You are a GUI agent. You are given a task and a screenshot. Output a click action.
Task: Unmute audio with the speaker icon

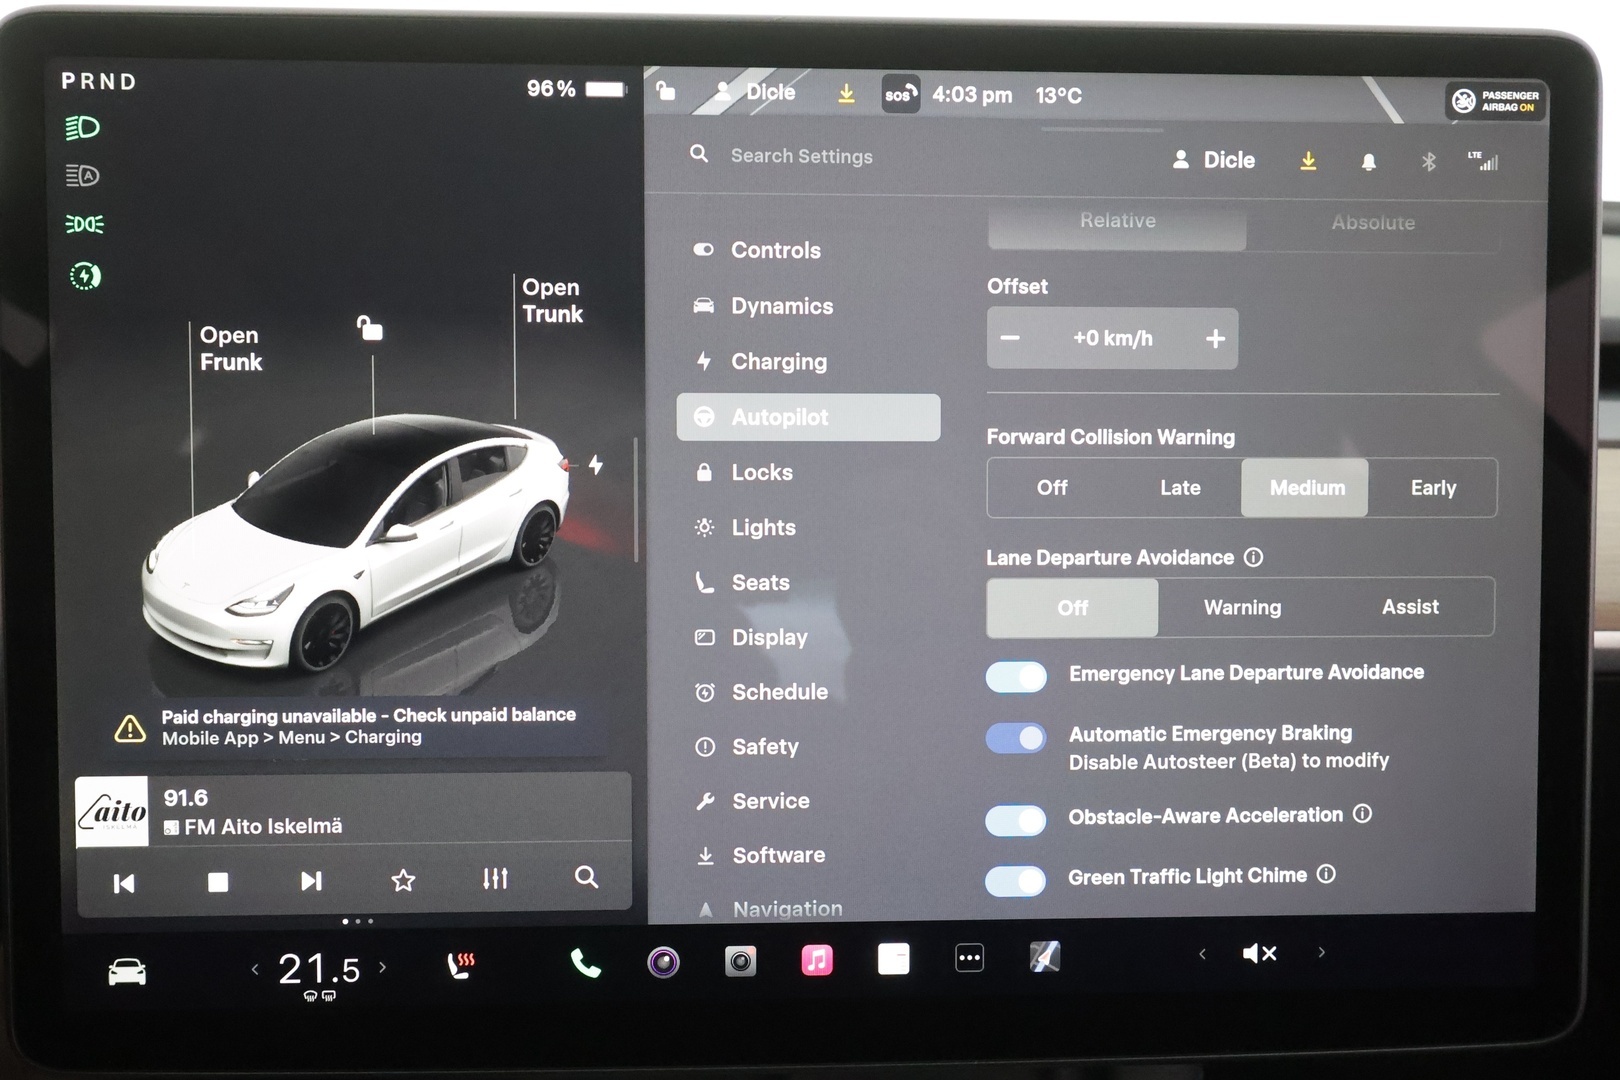click(x=1259, y=953)
